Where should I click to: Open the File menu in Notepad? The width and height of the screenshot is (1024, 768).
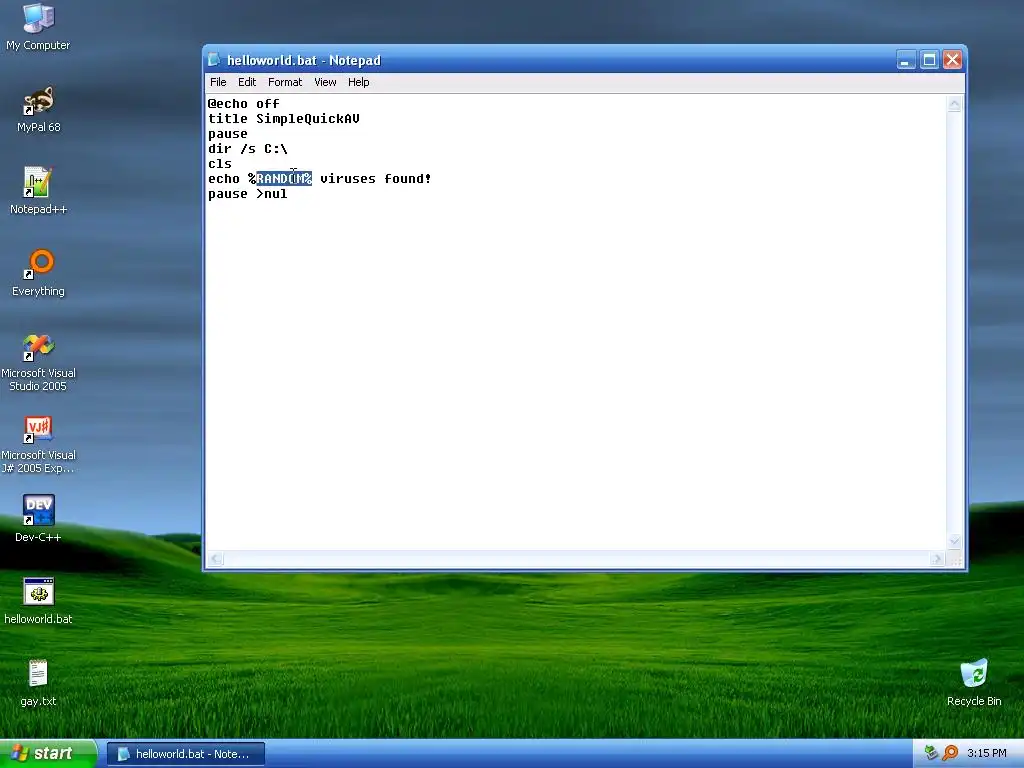pyautogui.click(x=218, y=82)
